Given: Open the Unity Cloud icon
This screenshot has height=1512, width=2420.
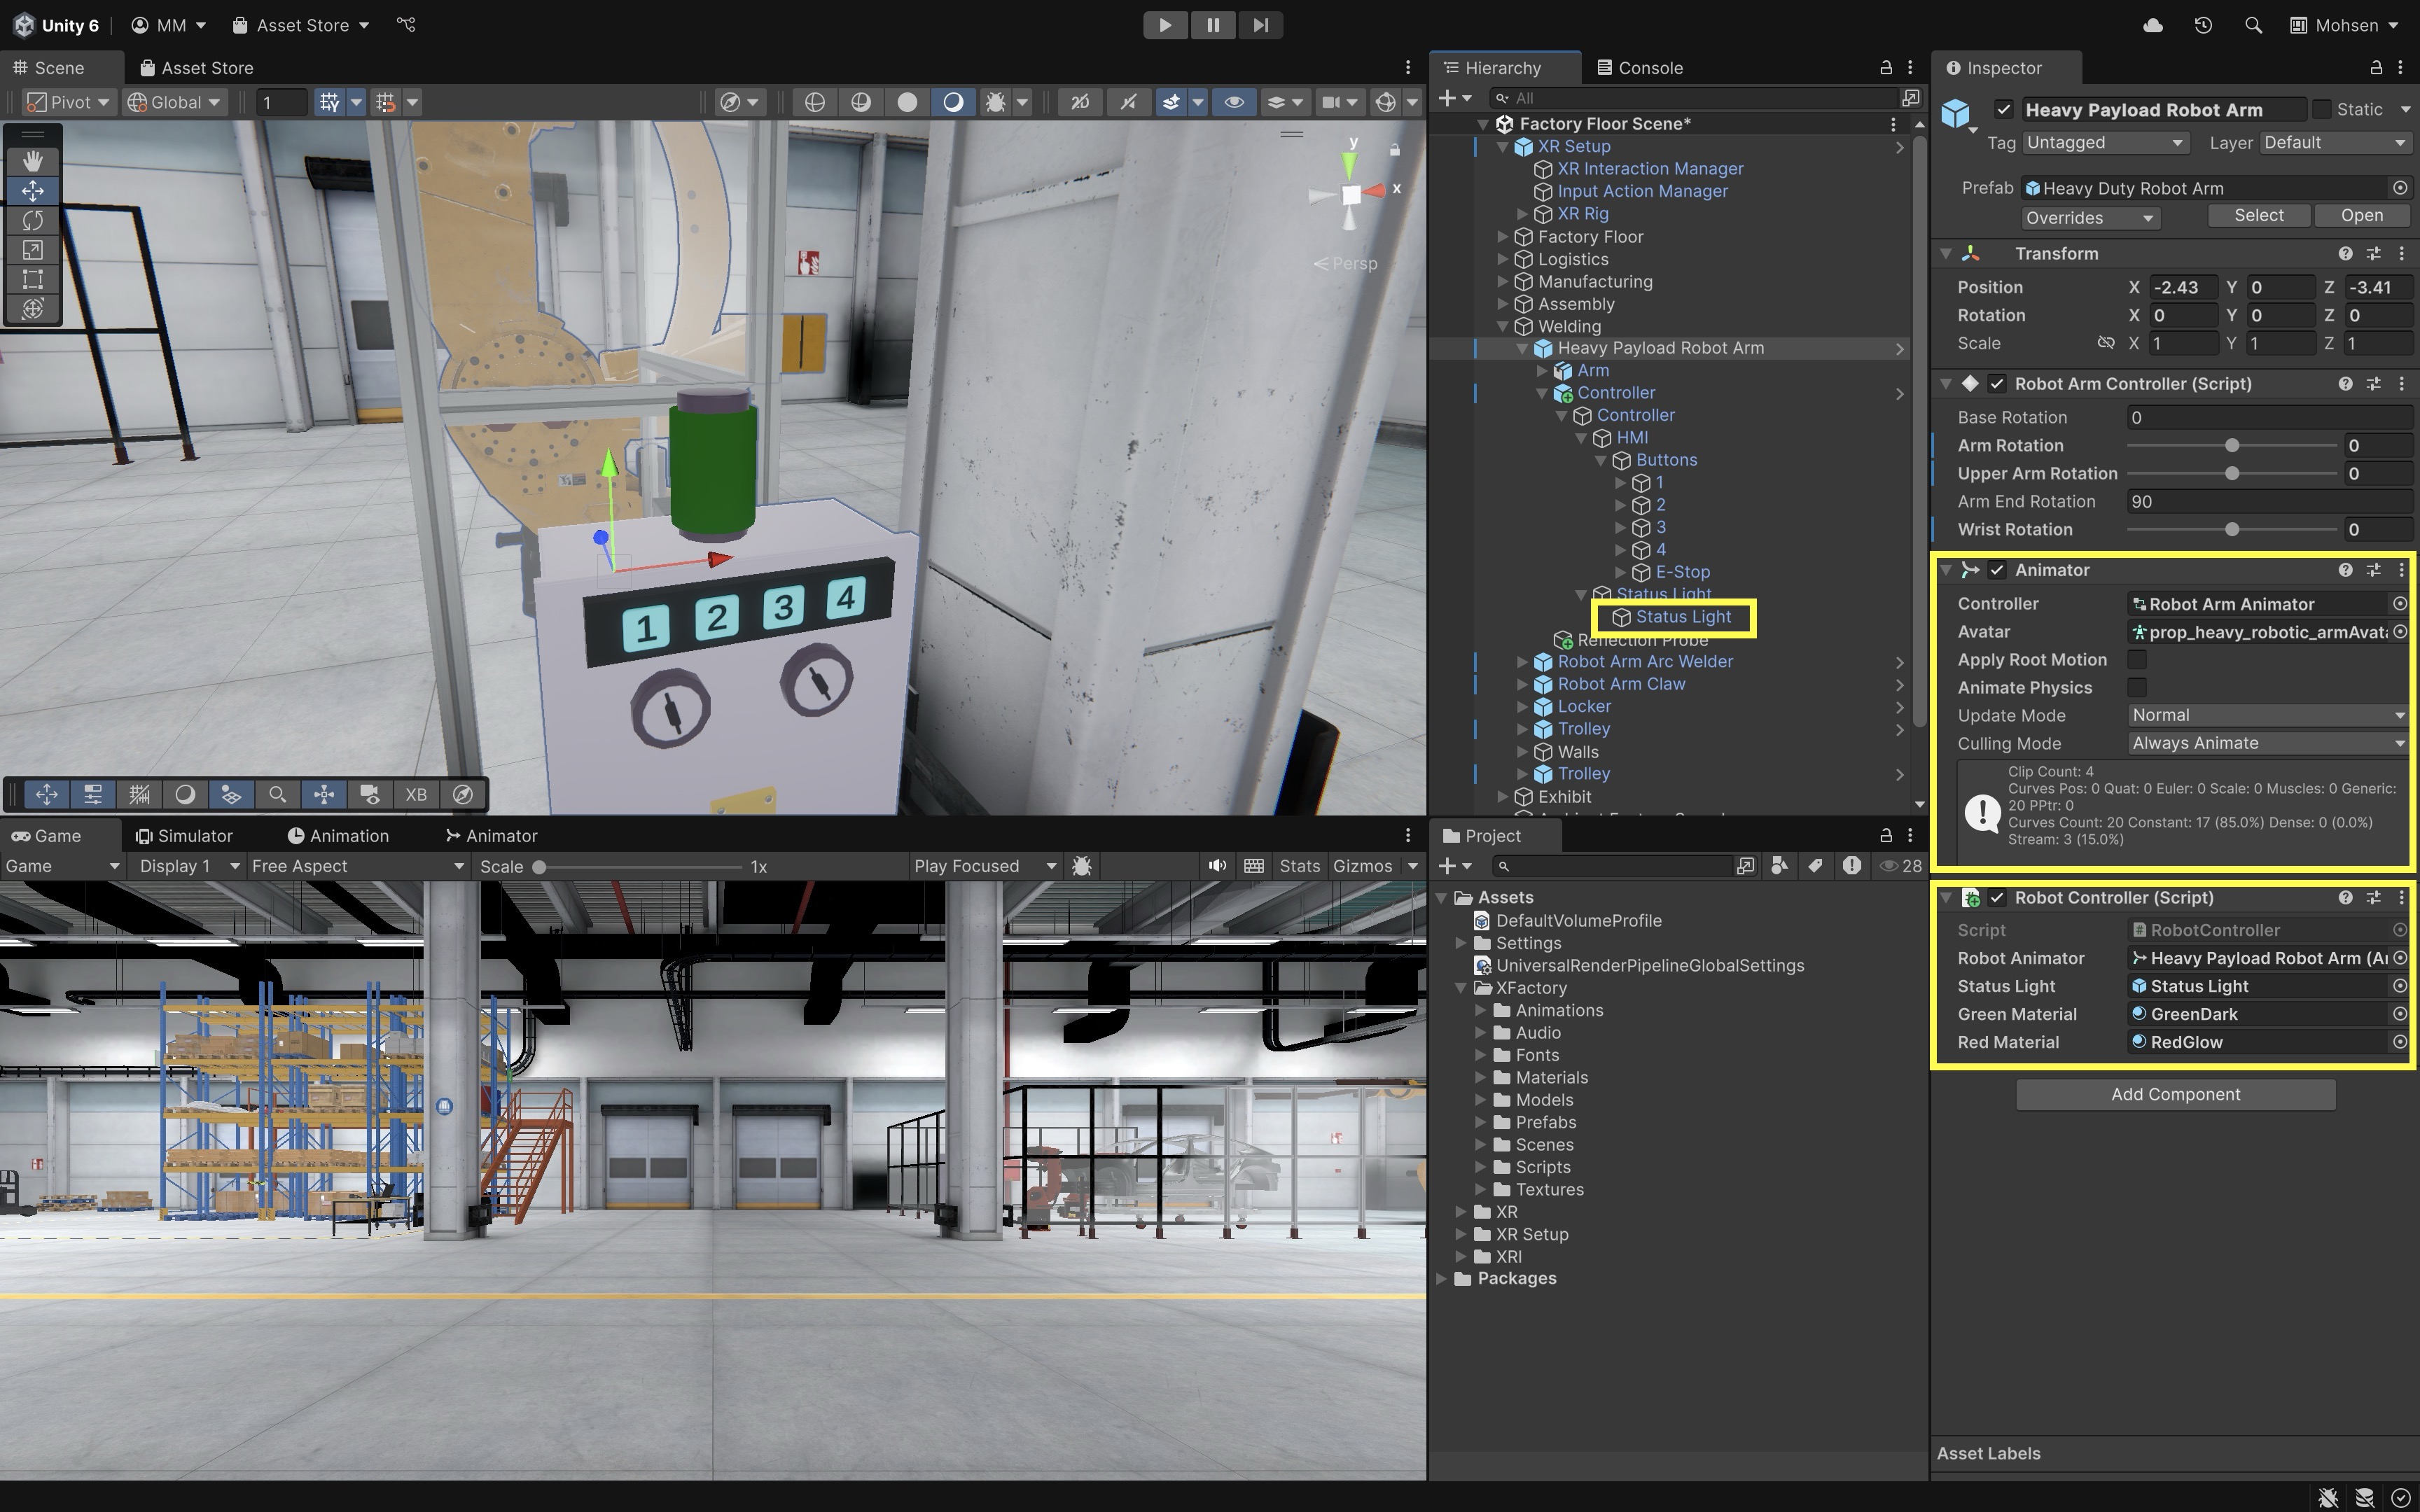Looking at the screenshot, I should [x=2153, y=25].
